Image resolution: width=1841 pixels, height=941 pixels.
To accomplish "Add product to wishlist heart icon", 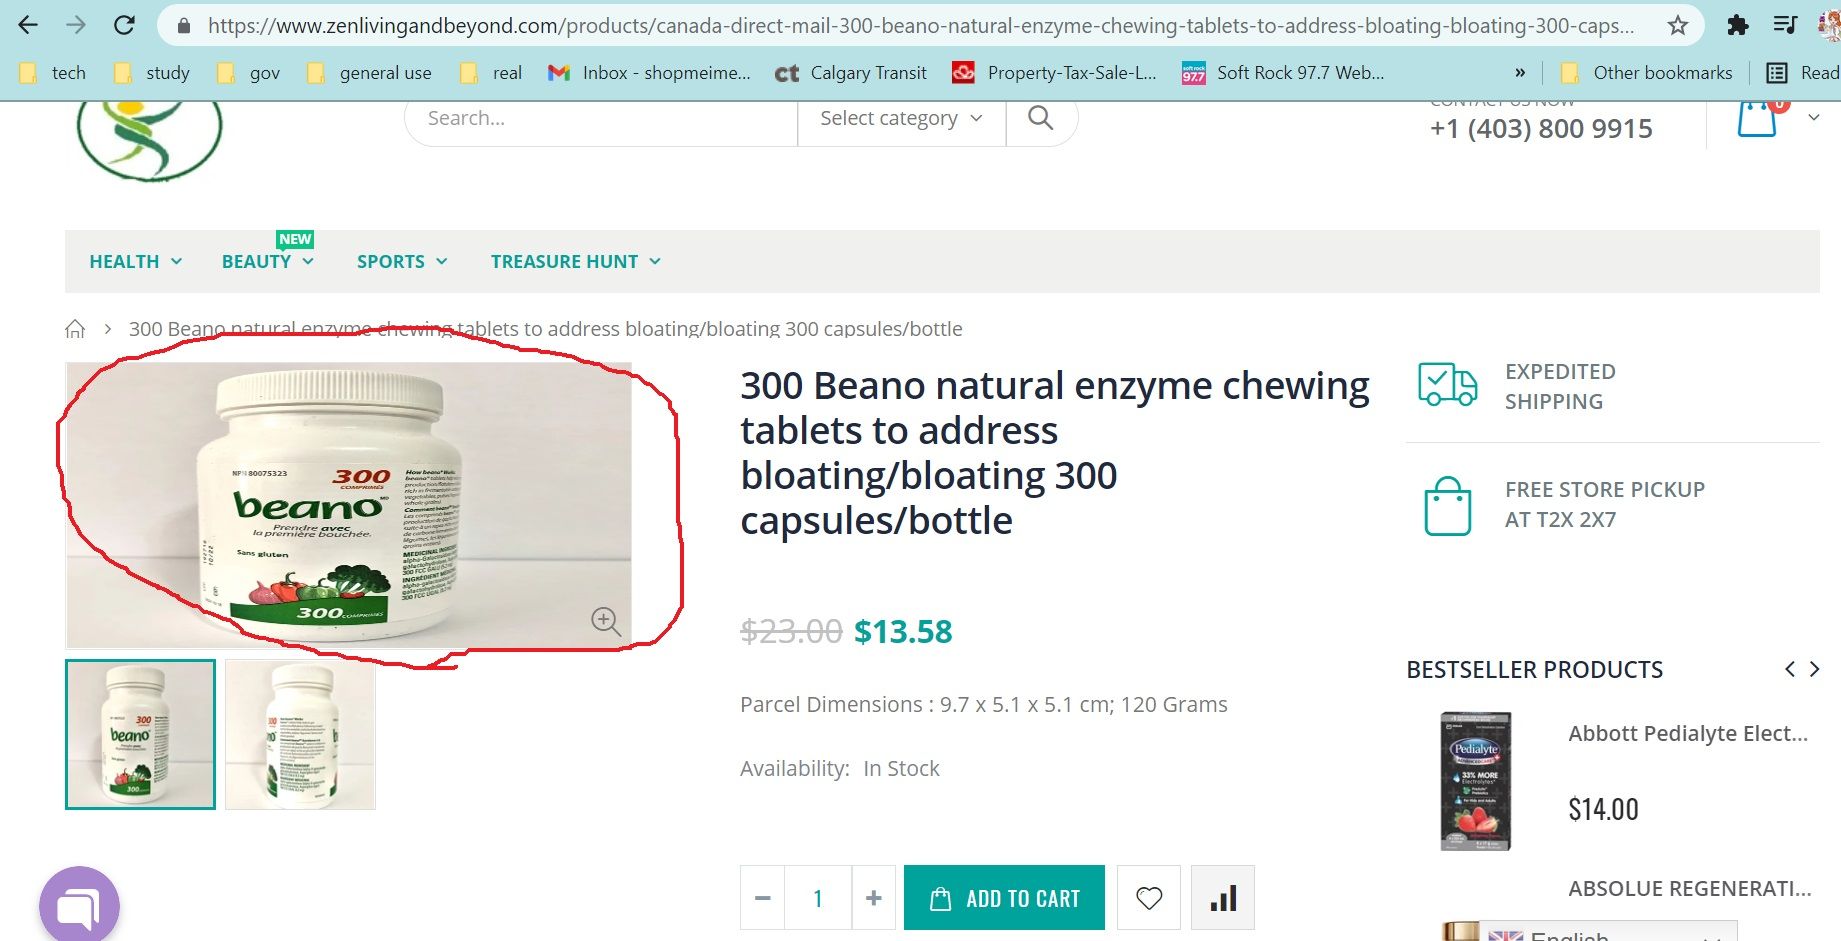I will coord(1149,898).
